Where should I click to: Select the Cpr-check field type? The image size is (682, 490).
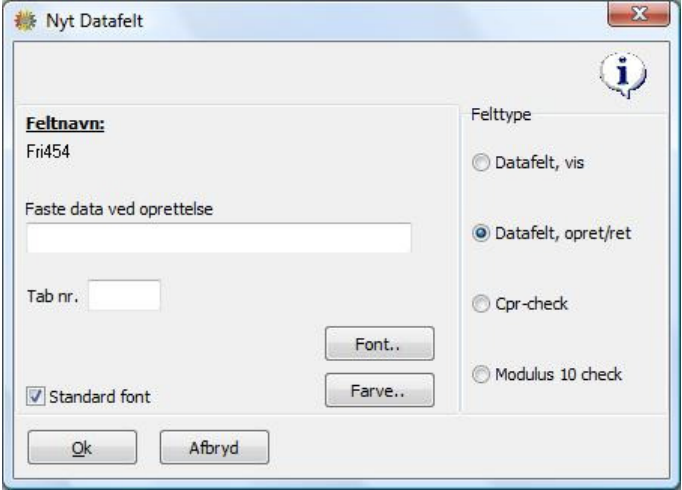coord(481,303)
